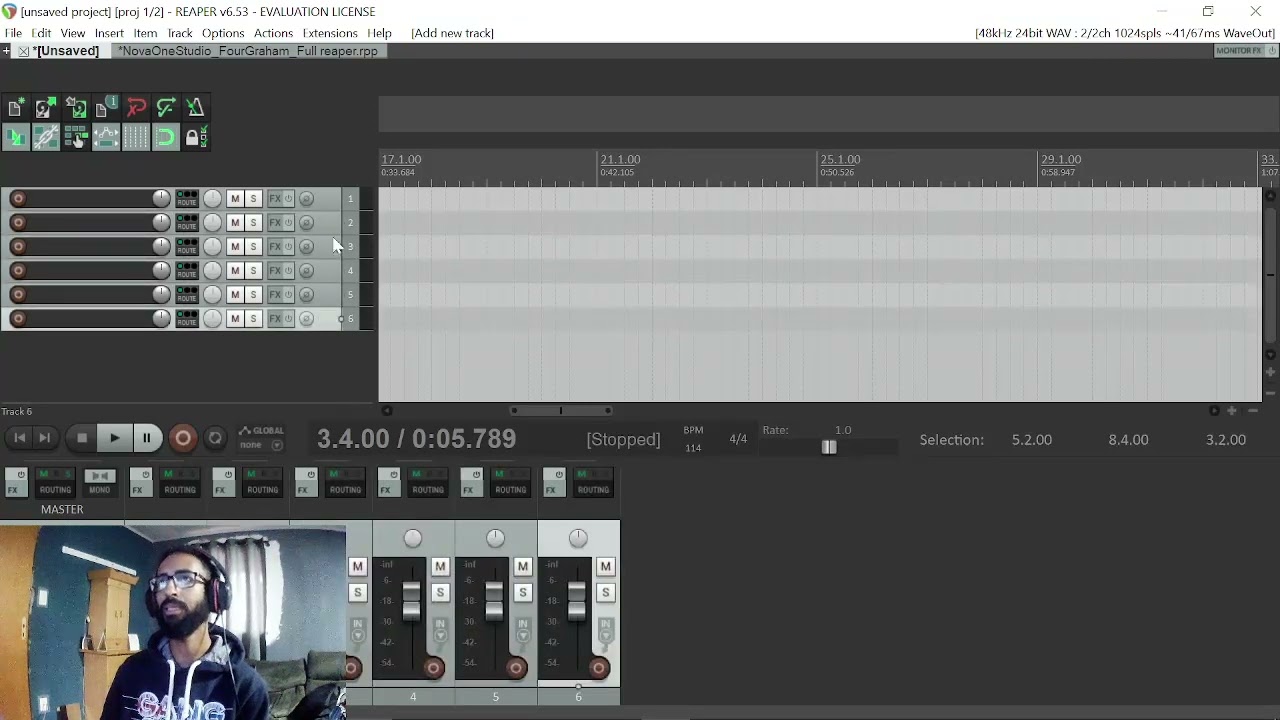Click the Stop transport button

(x=82, y=438)
